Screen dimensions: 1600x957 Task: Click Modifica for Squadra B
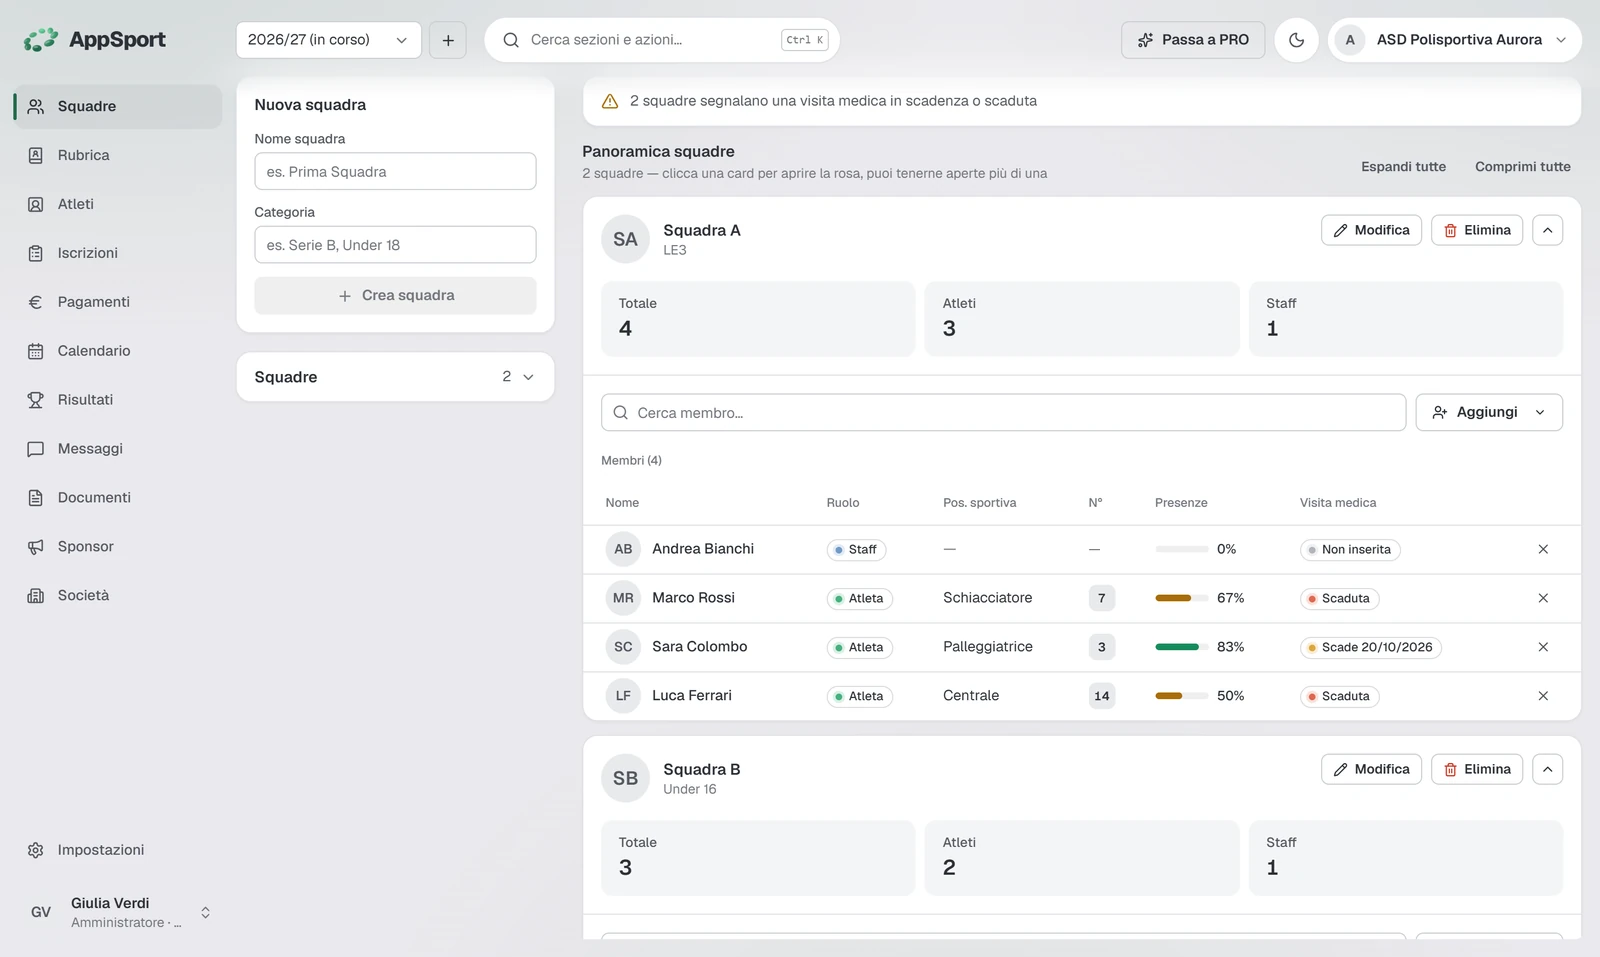[1371, 769]
